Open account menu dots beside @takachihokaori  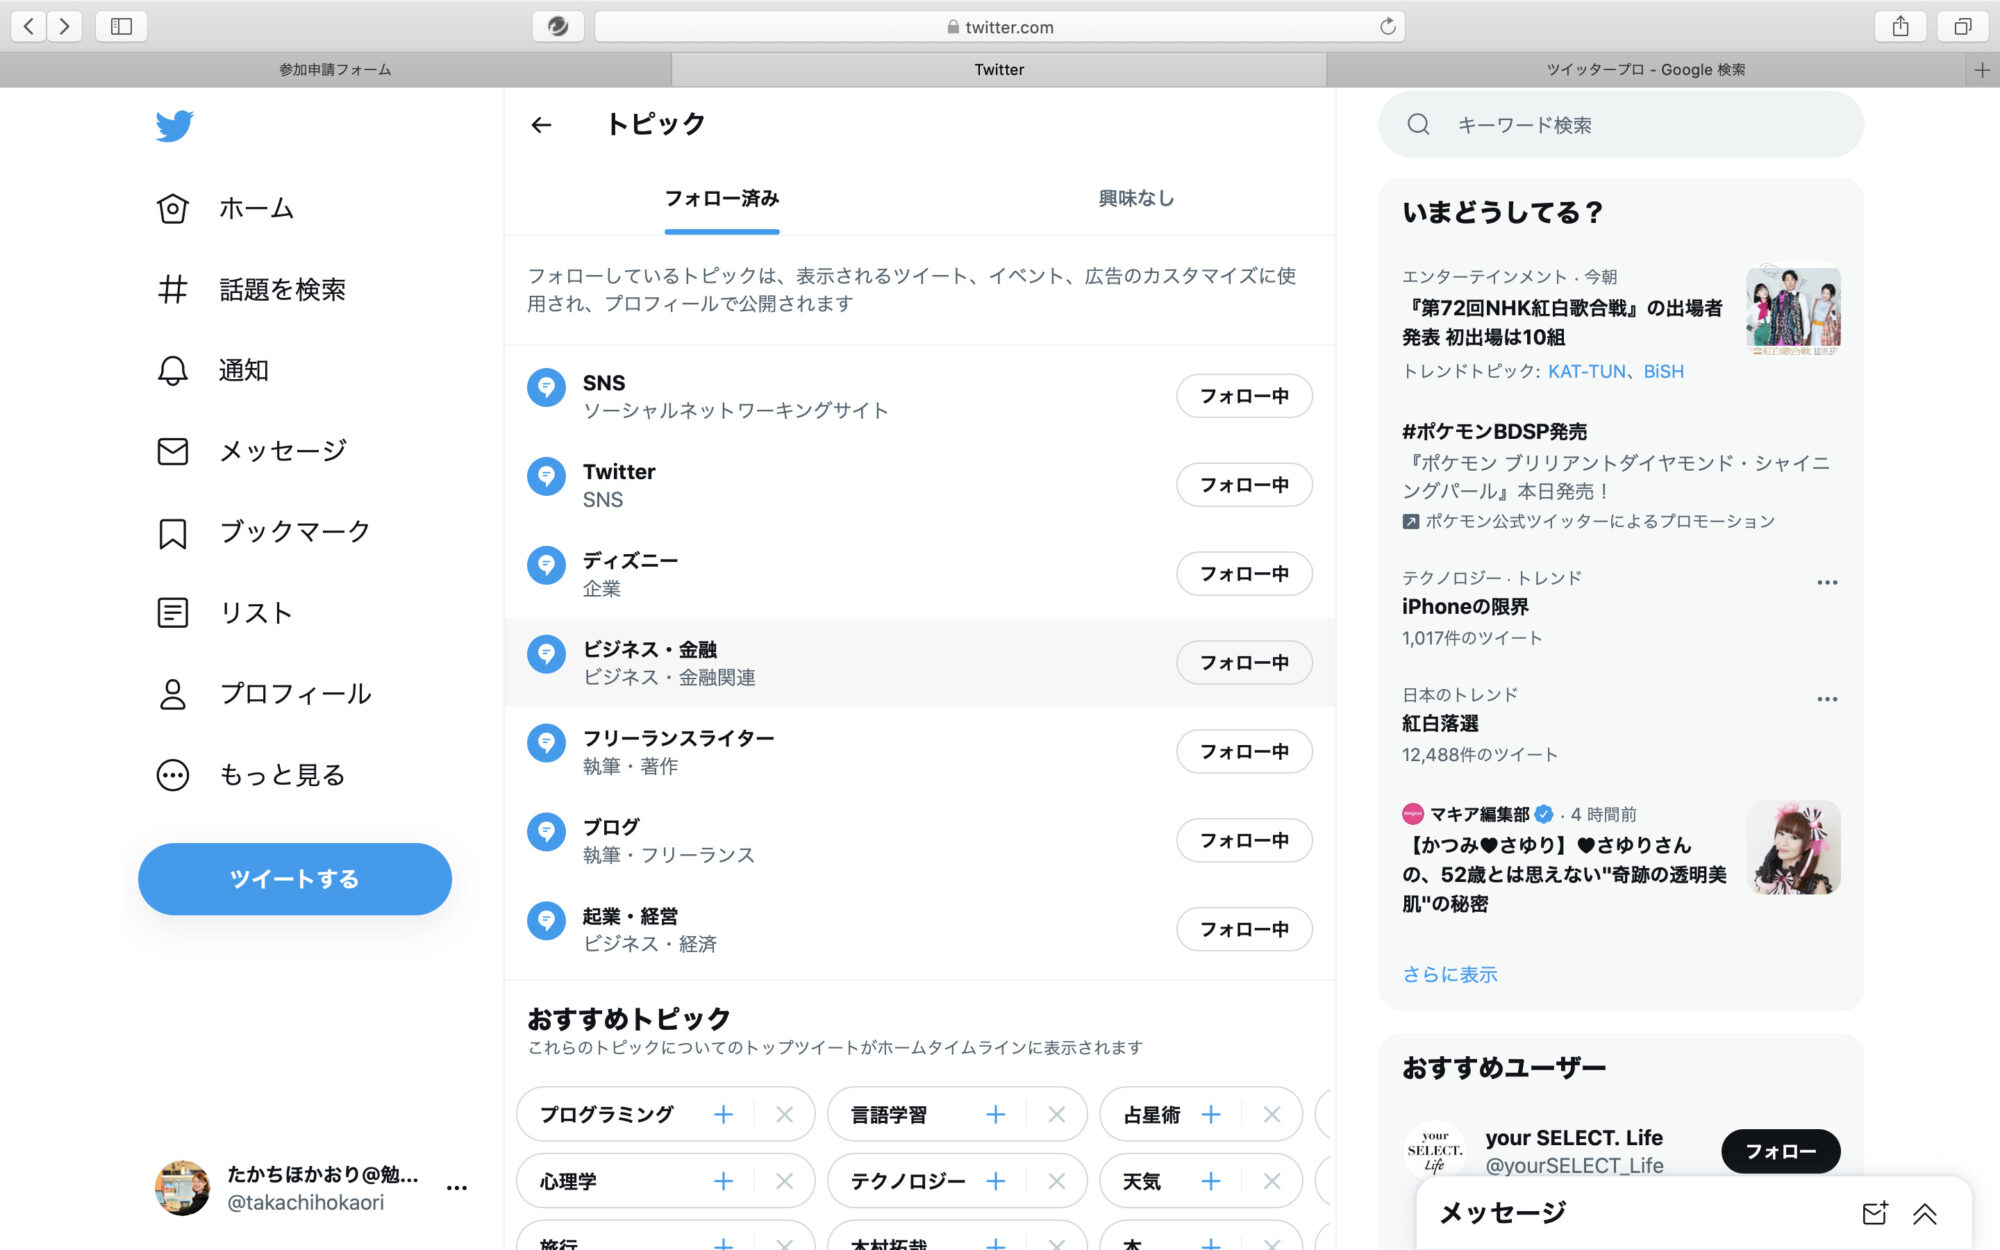point(457,1188)
